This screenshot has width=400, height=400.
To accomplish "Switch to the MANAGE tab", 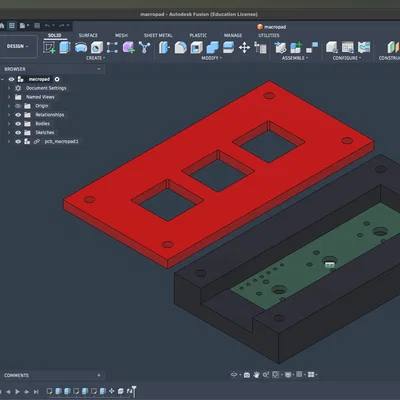I will click(233, 35).
